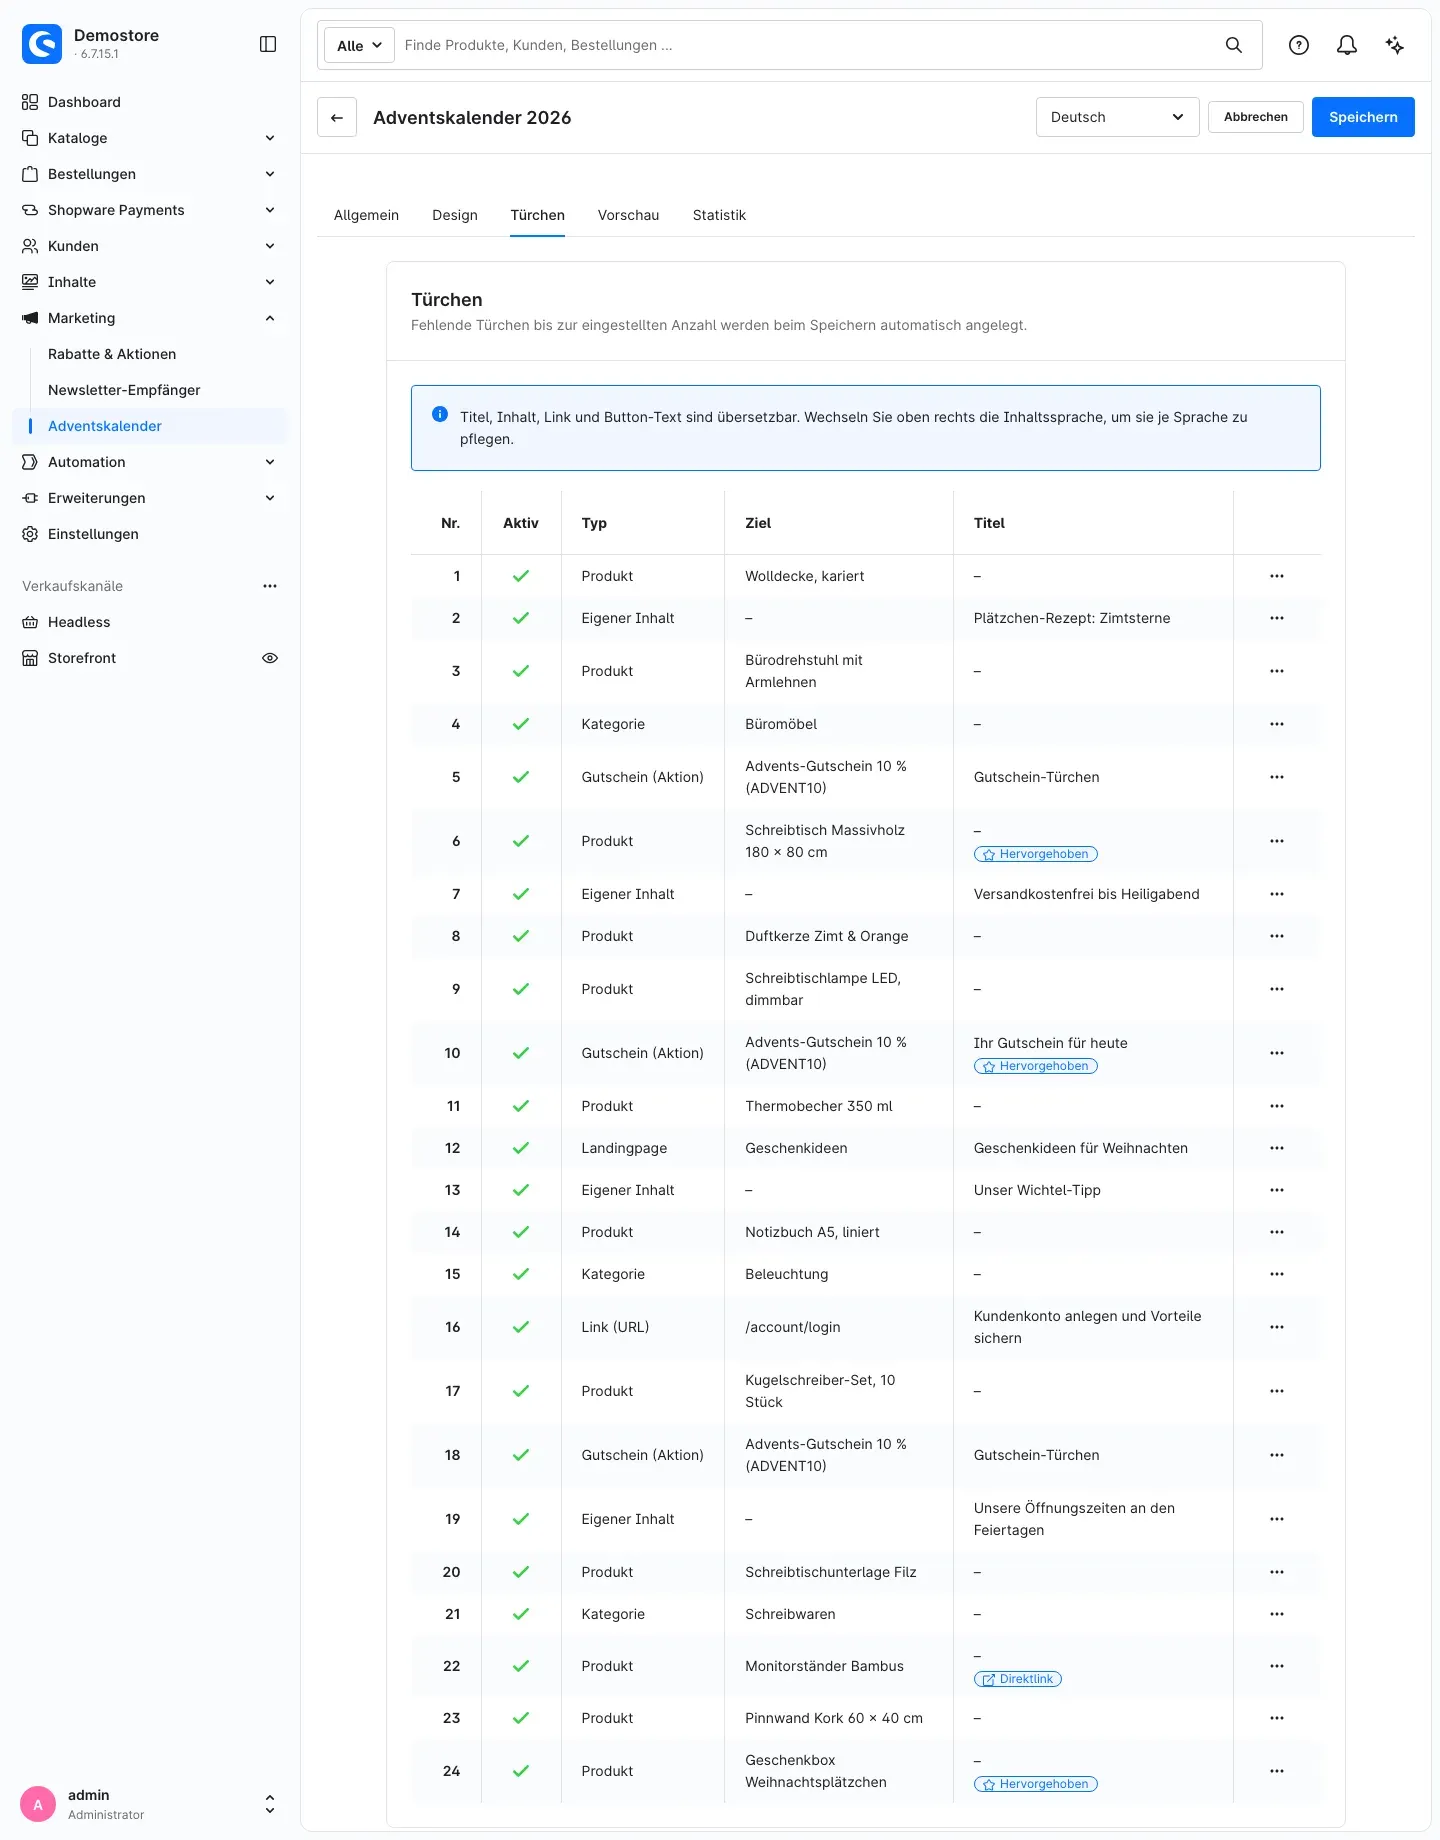Expand the Bestellungen menu chevron

point(270,174)
